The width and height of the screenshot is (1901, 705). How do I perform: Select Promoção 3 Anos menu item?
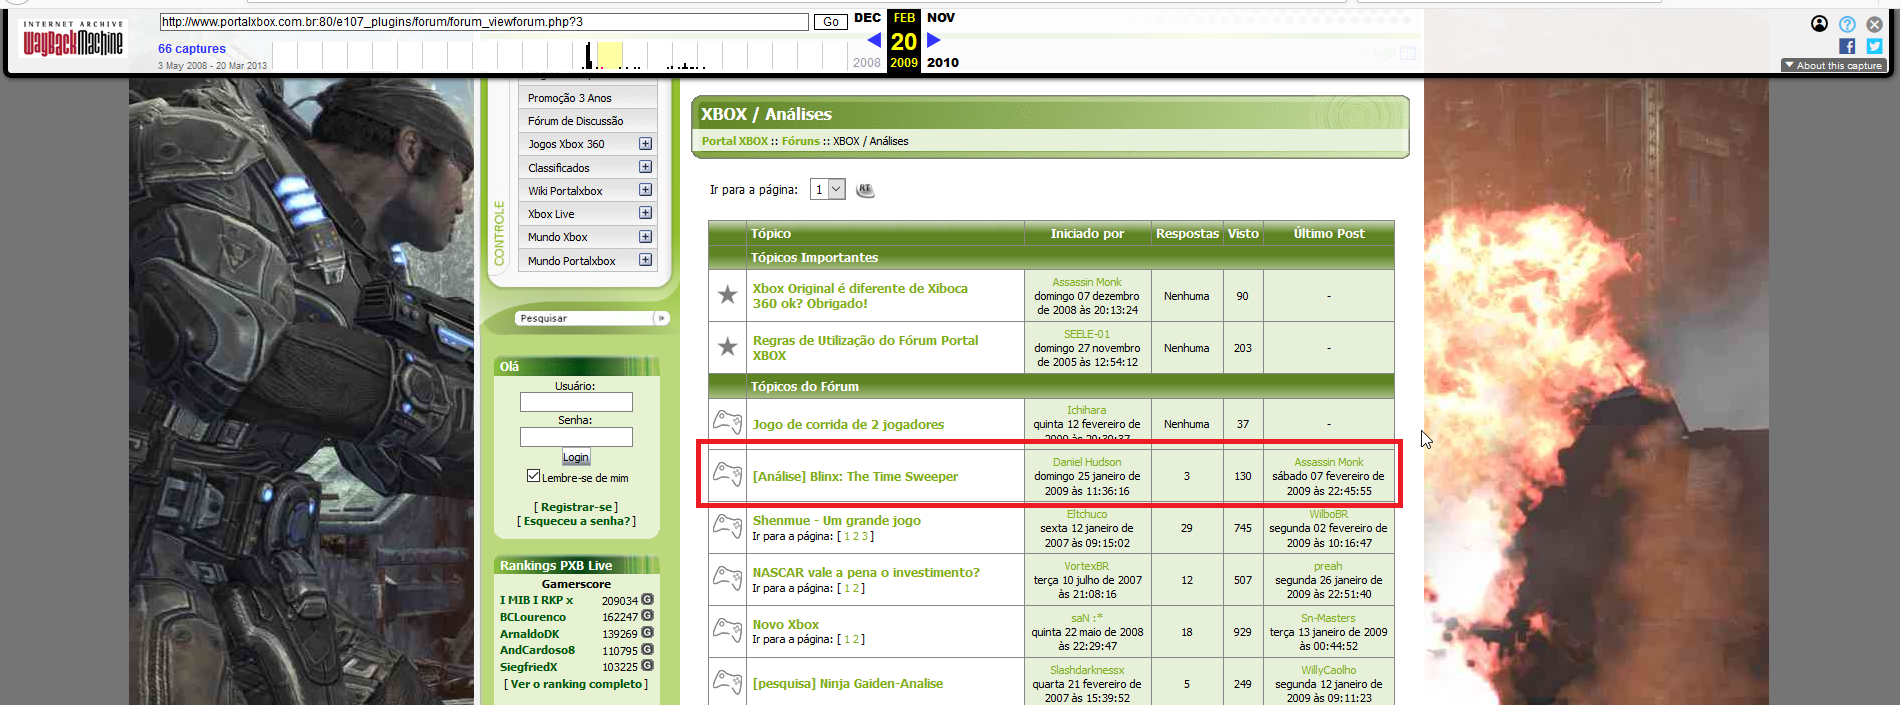point(569,98)
